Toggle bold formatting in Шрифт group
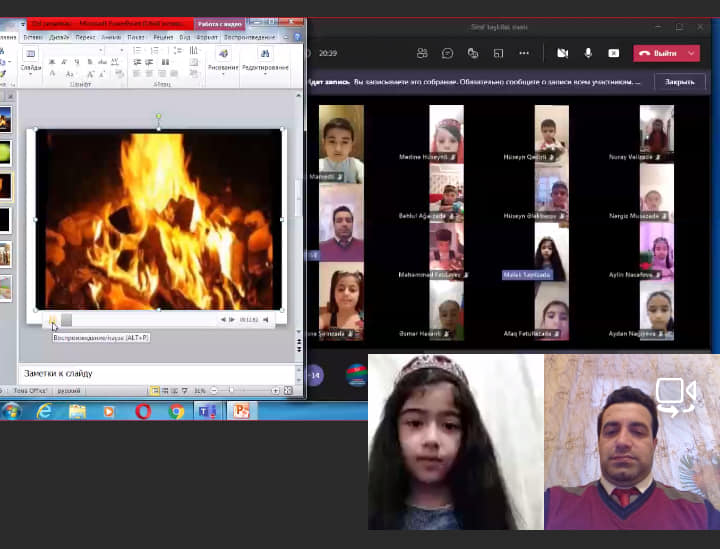Image resolution: width=720 pixels, height=549 pixels. point(52,62)
